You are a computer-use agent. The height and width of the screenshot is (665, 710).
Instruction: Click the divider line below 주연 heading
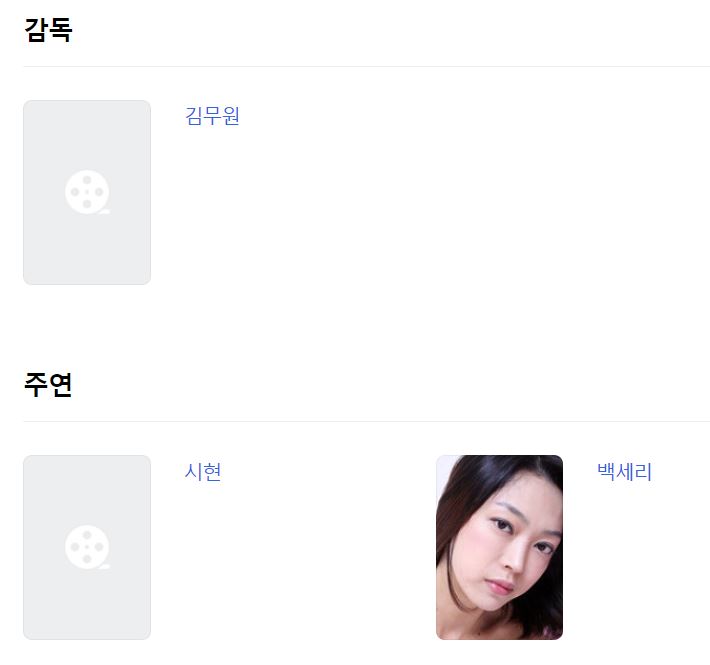tap(367, 421)
